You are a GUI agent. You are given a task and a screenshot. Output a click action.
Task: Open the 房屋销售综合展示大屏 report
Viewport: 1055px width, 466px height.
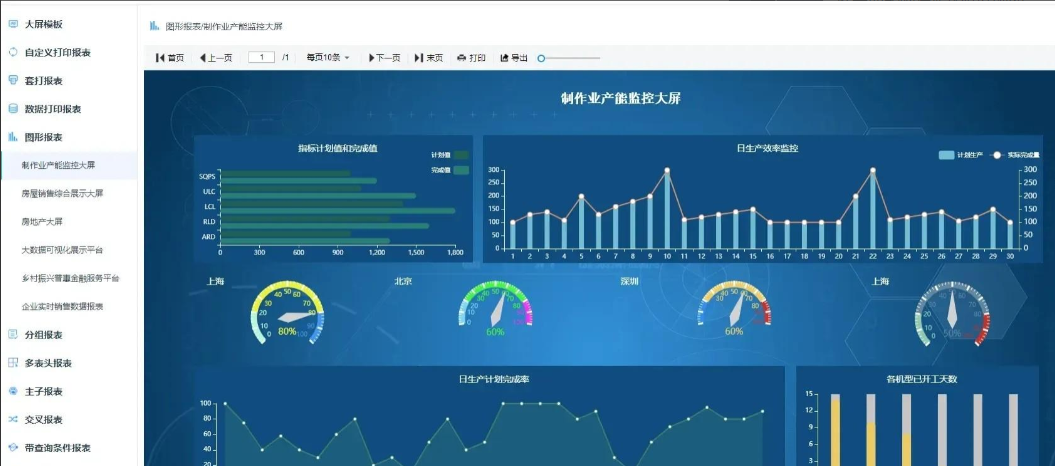pos(69,194)
